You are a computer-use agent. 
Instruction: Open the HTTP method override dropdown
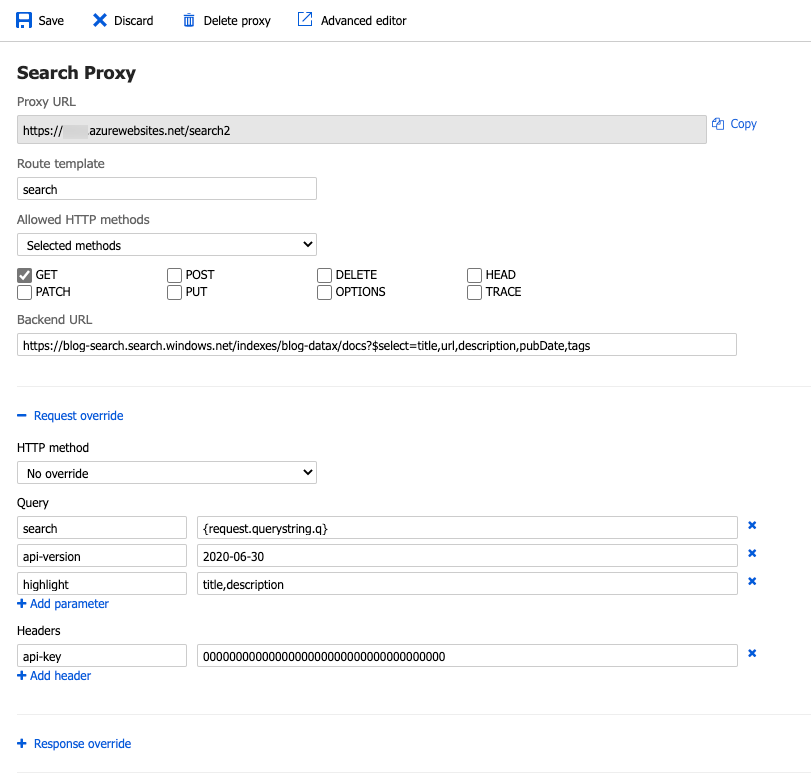167,473
